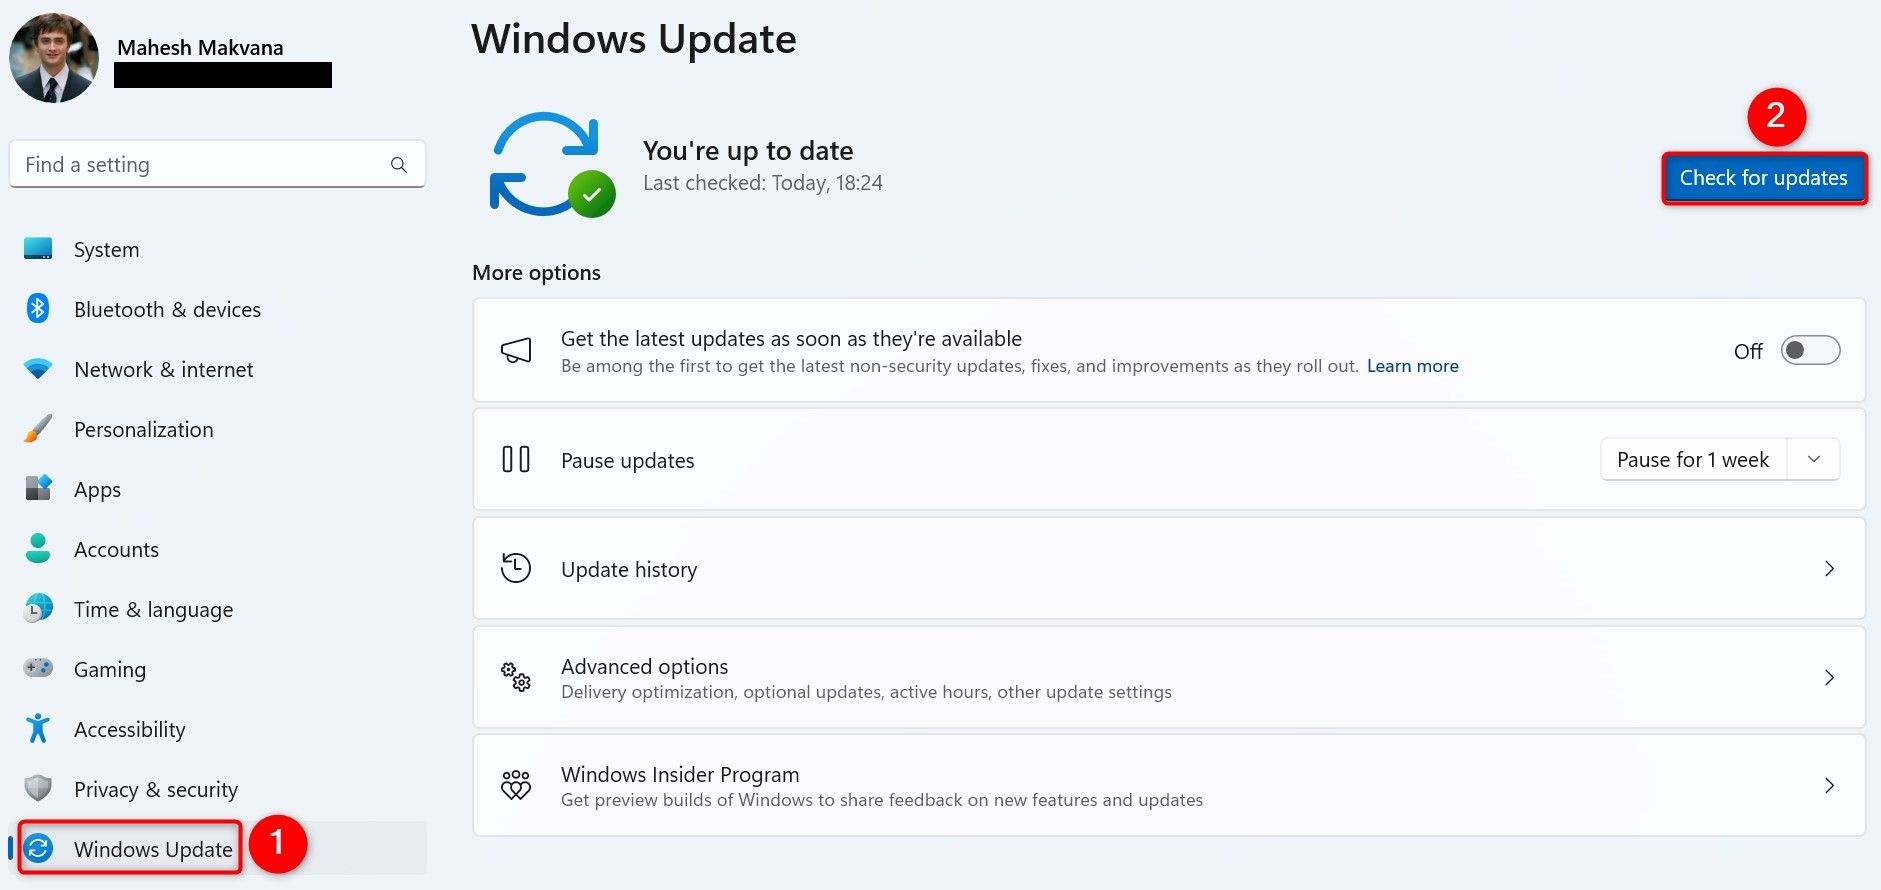The height and width of the screenshot is (890, 1881).
Task: Click the 'Pause updates' label
Action: (627, 460)
